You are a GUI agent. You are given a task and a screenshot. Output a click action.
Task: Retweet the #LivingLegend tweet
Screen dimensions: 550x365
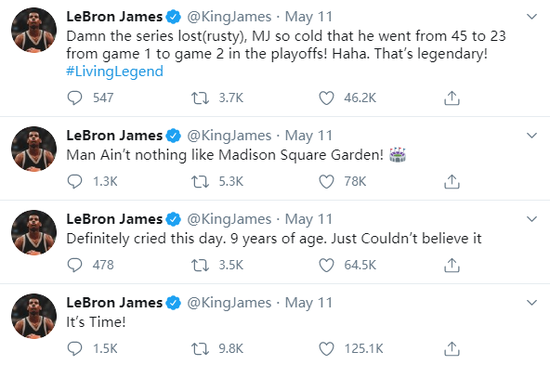point(200,98)
